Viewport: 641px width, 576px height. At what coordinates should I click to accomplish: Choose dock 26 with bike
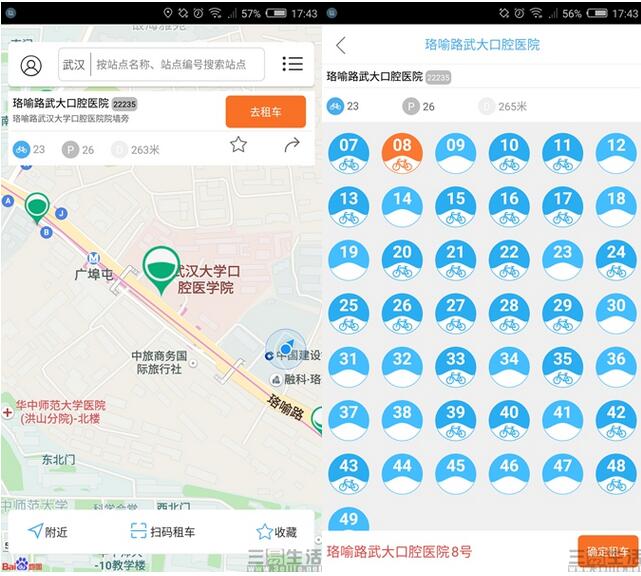[x=402, y=314]
